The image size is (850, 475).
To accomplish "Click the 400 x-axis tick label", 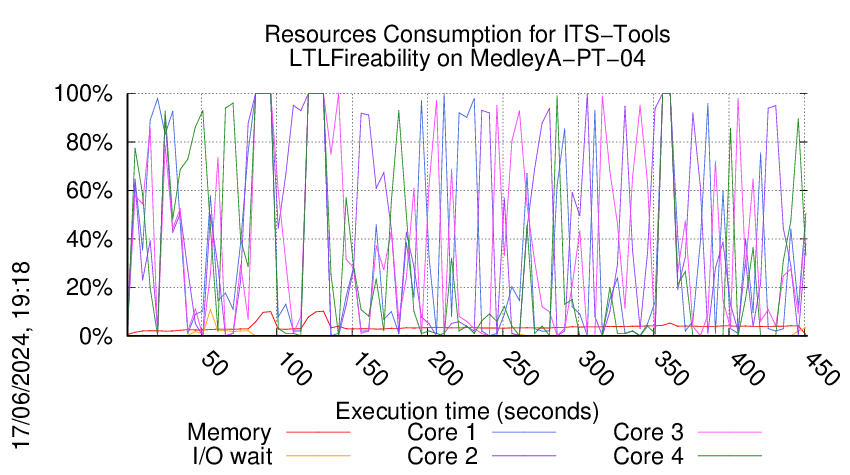I will [x=746, y=369].
